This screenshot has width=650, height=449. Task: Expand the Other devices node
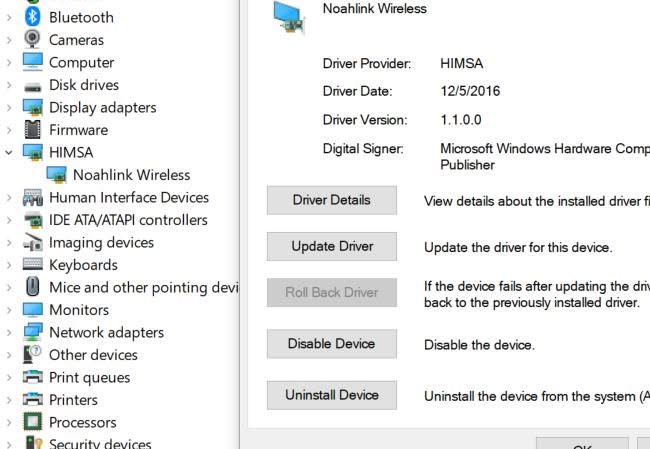click(9, 355)
